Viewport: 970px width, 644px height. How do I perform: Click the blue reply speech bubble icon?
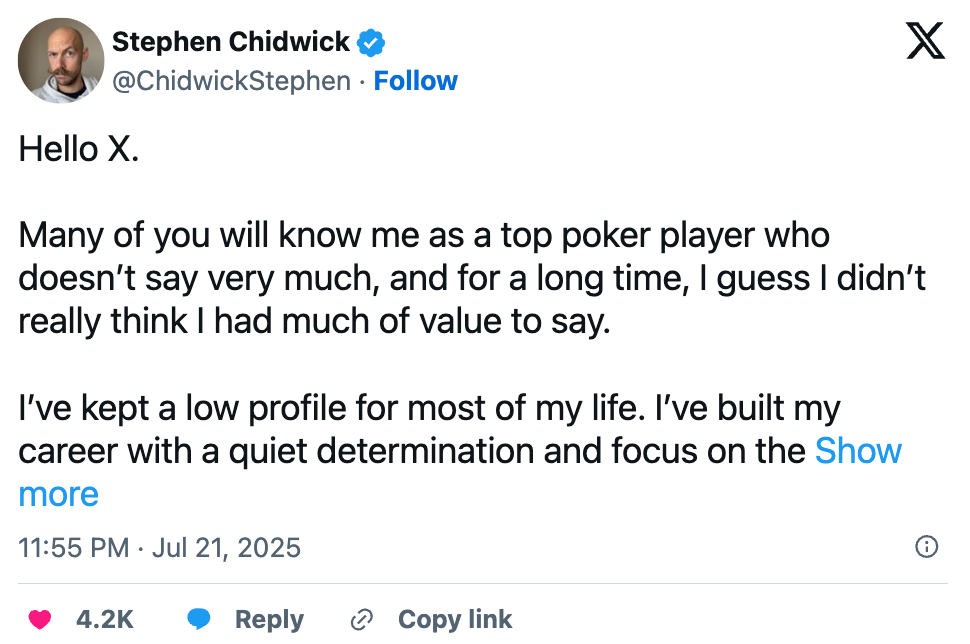199,619
